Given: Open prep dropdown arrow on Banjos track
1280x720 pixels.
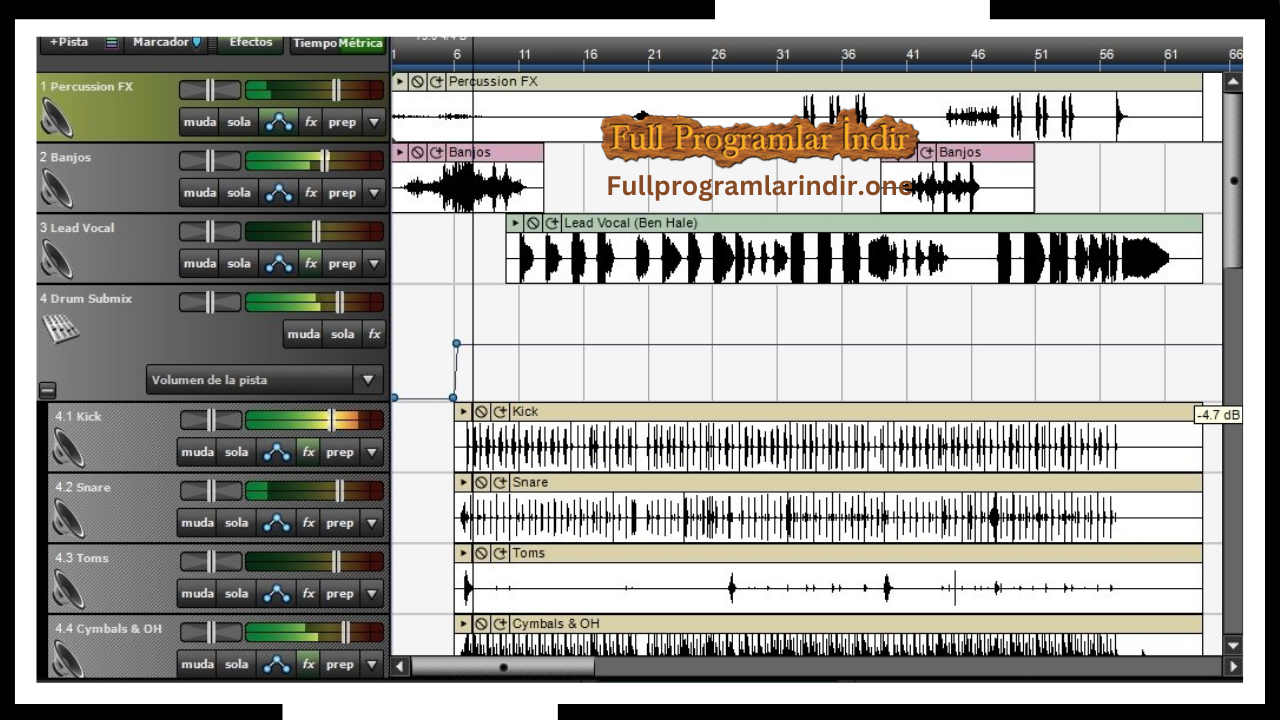Looking at the screenshot, I should click(374, 192).
